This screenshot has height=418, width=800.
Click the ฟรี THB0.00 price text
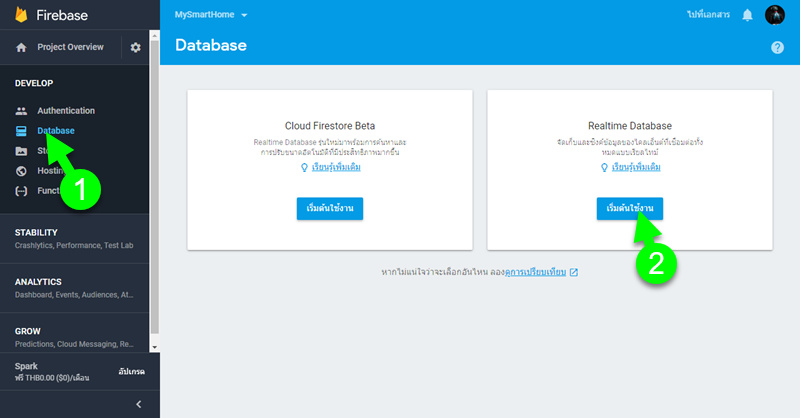52,378
